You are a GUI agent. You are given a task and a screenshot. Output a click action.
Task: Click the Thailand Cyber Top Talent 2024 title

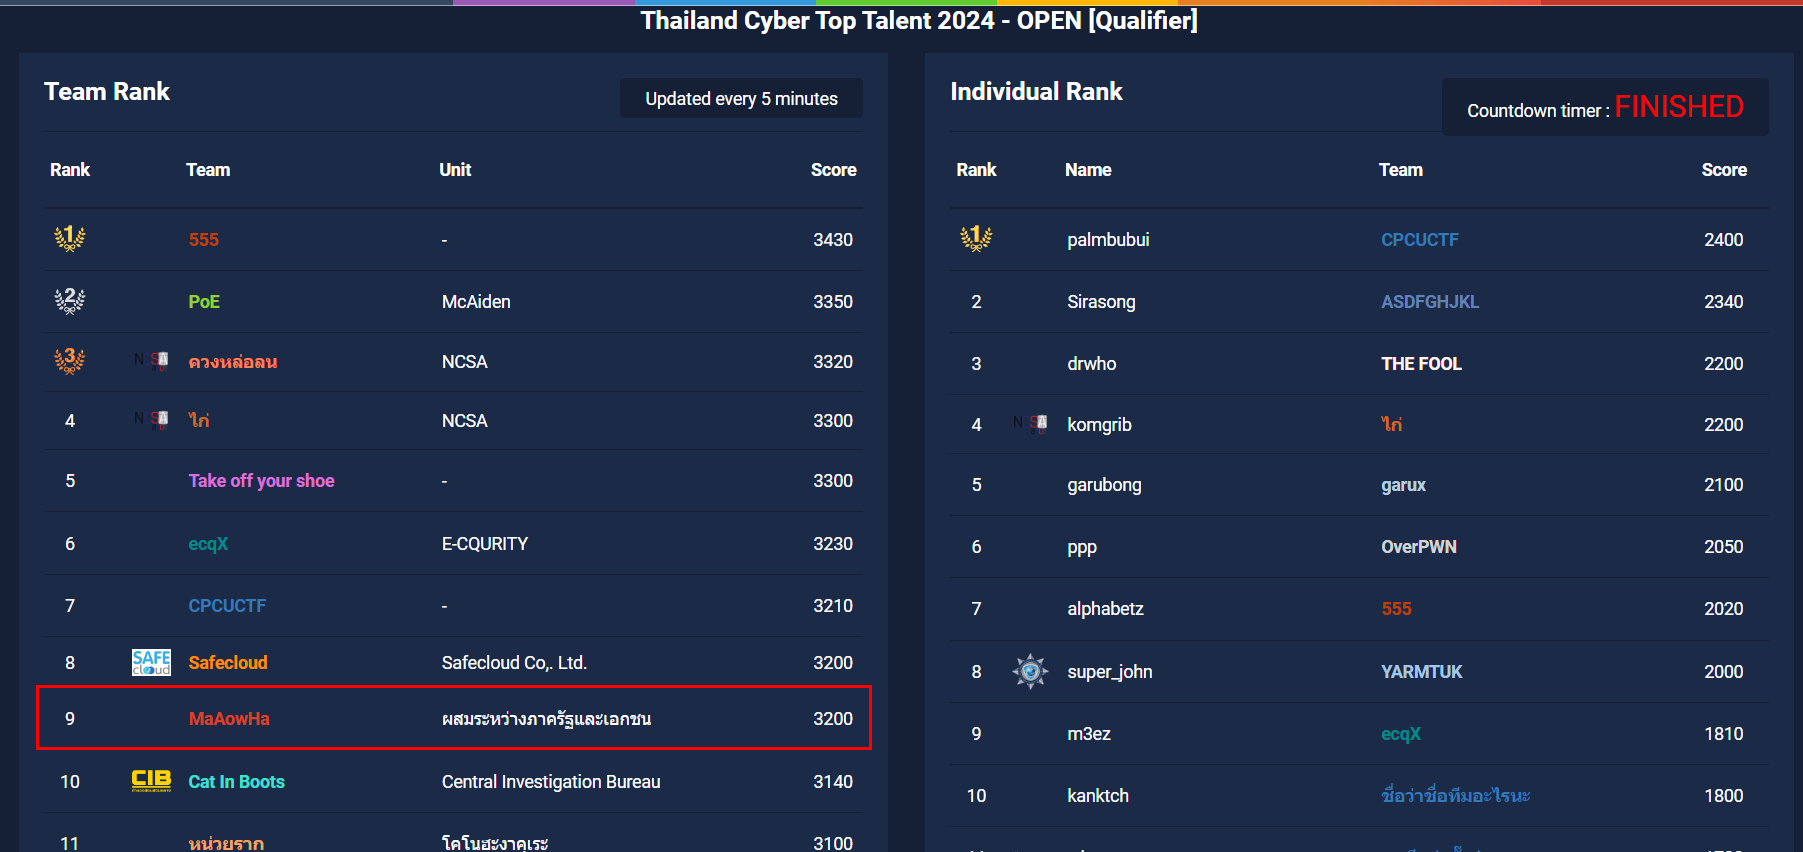[x=919, y=20]
